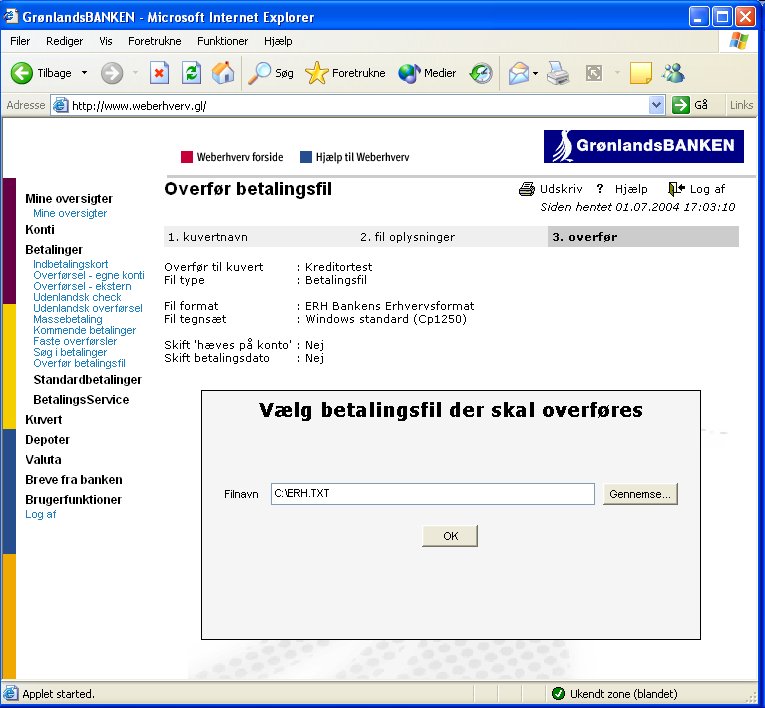
Task: Expand the Konti sidebar section
Action: (x=40, y=229)
